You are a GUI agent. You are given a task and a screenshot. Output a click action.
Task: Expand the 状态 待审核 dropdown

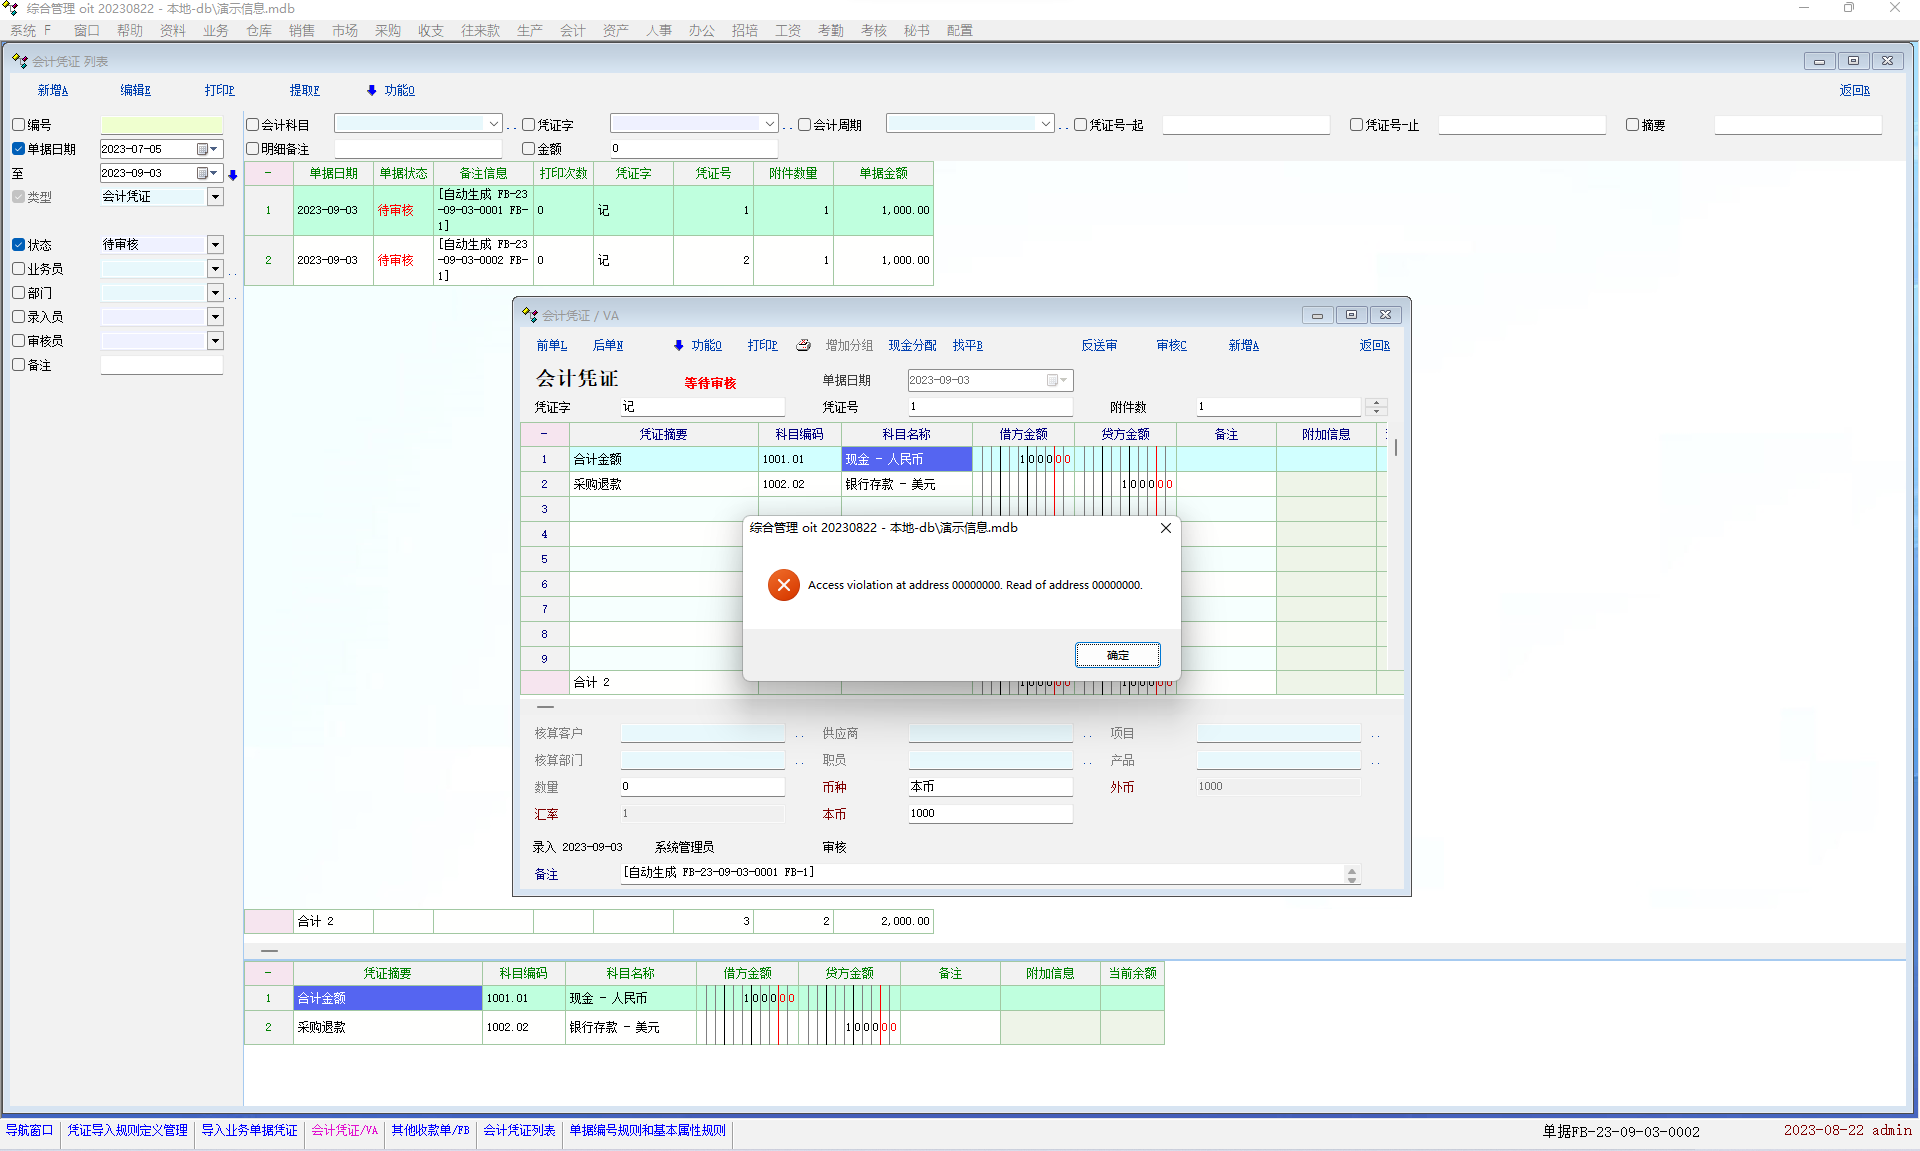[215, 245]
